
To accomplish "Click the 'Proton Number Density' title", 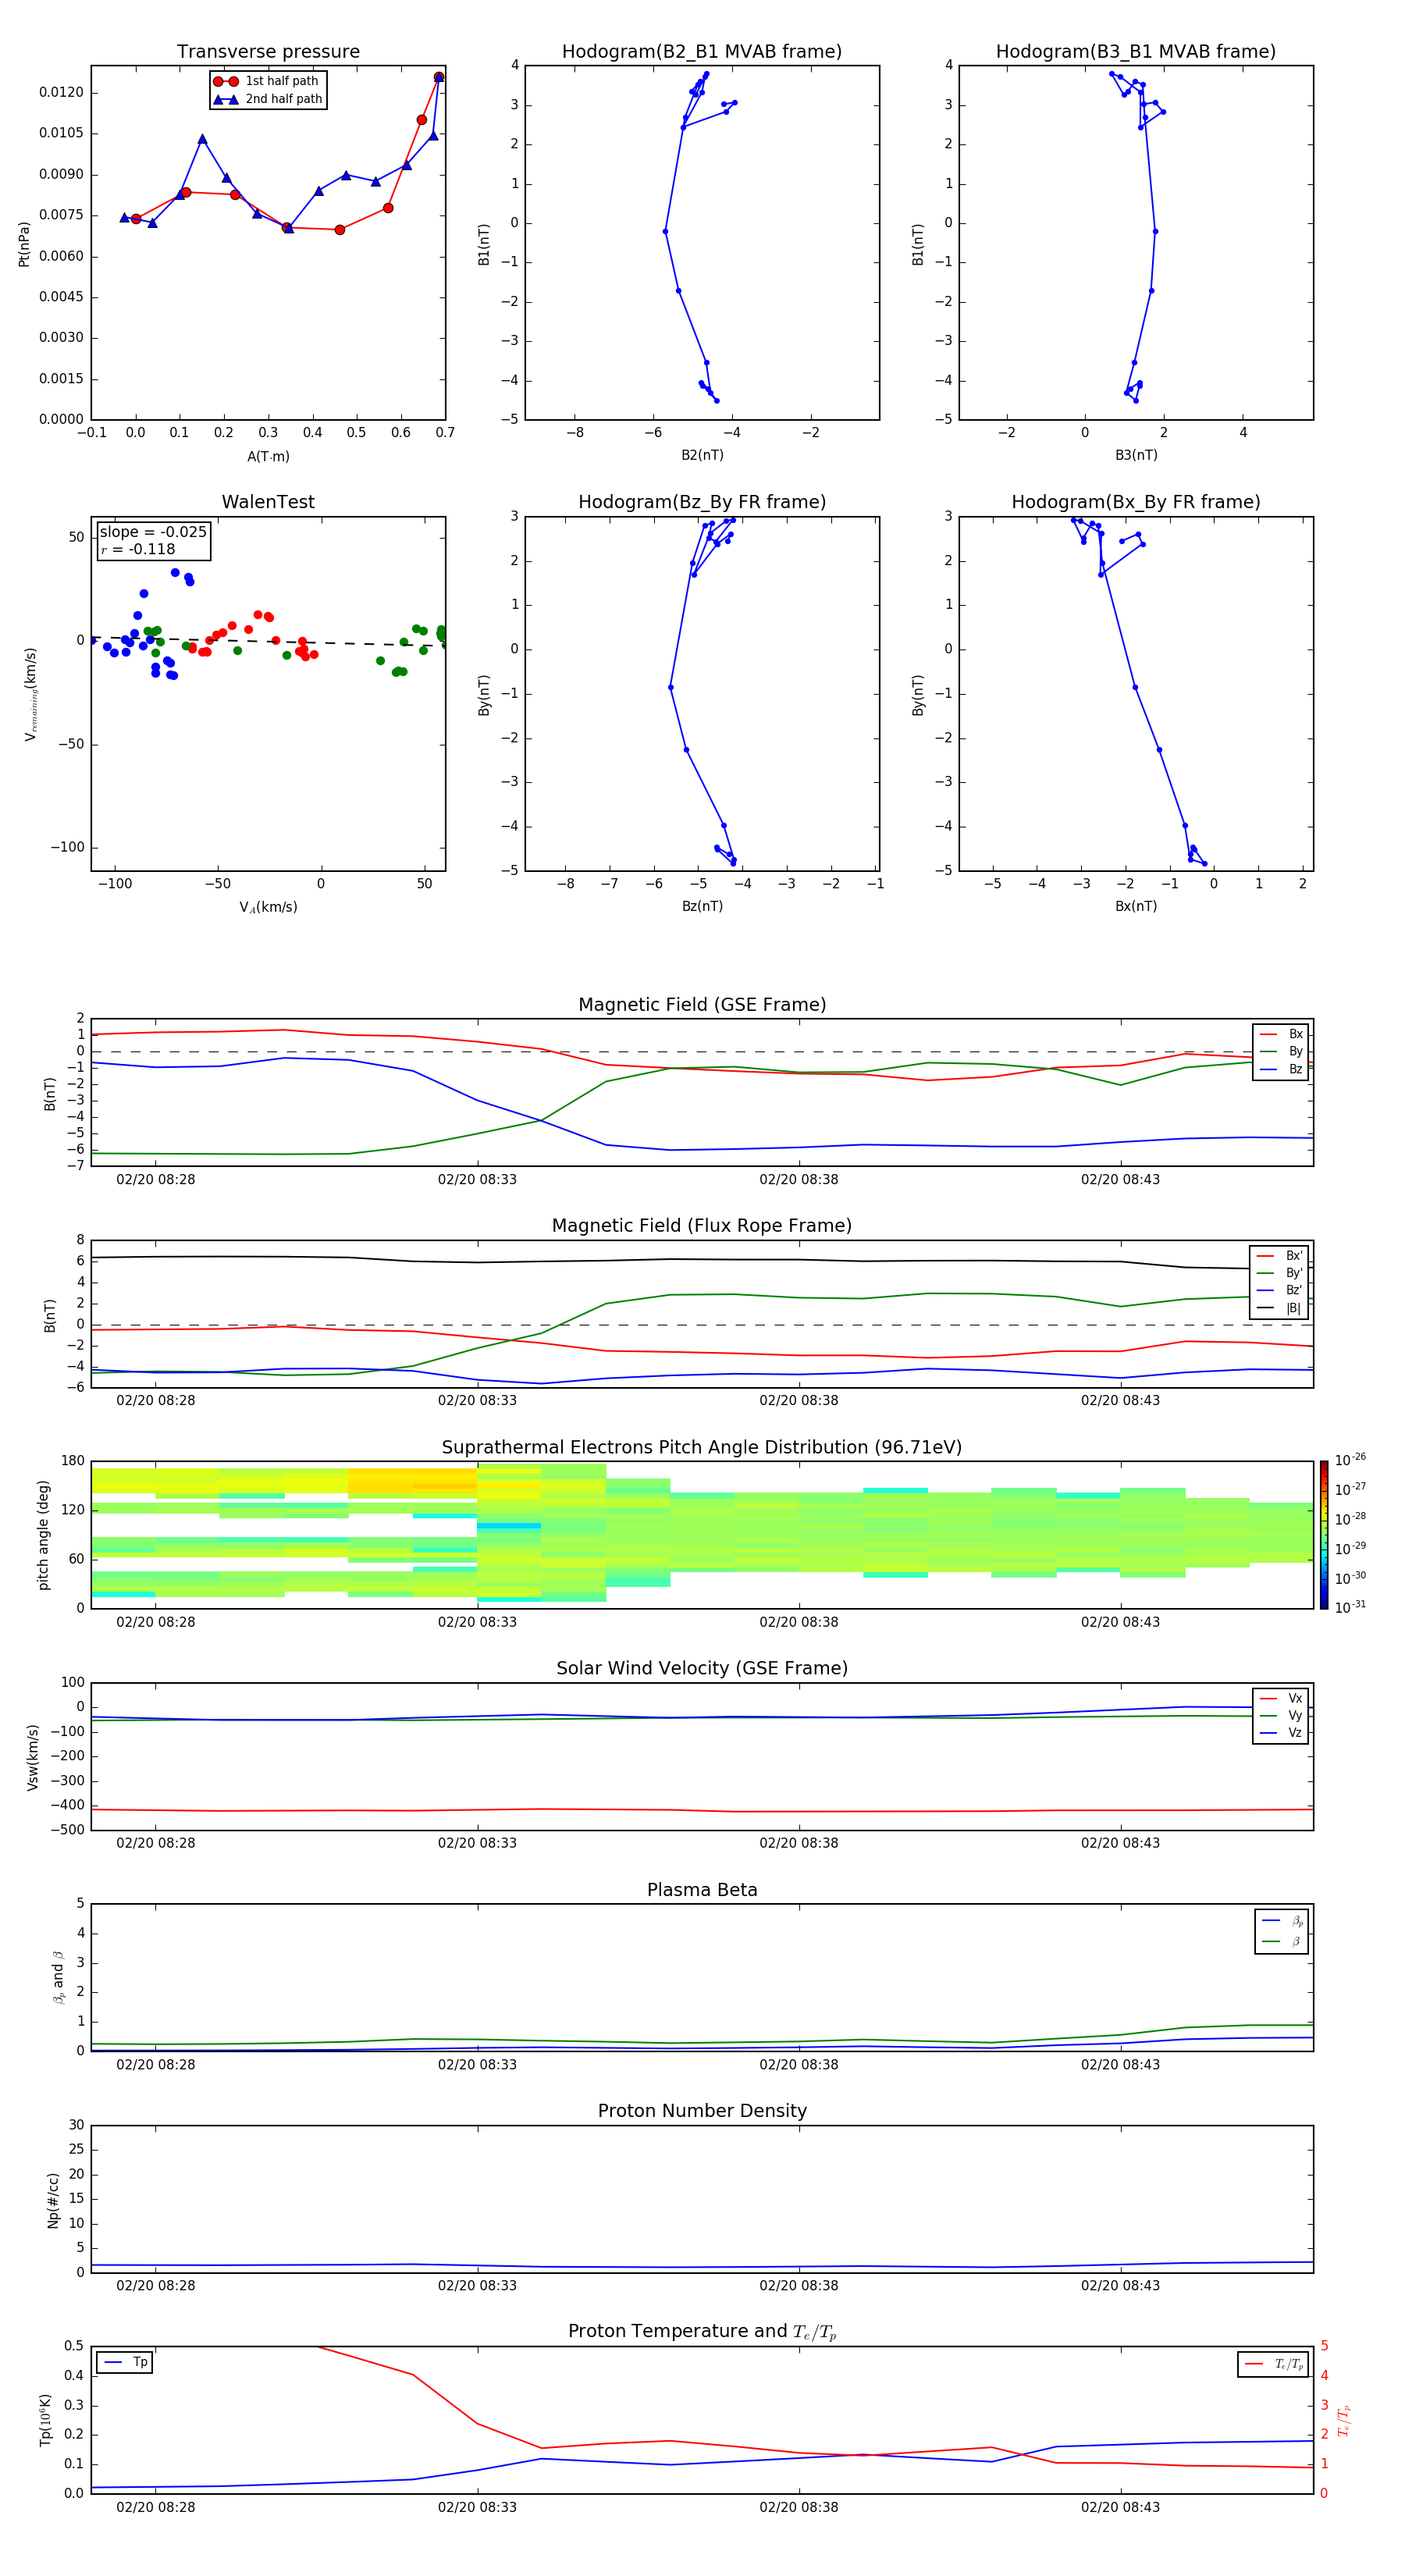I will [x=702, y=2111].
